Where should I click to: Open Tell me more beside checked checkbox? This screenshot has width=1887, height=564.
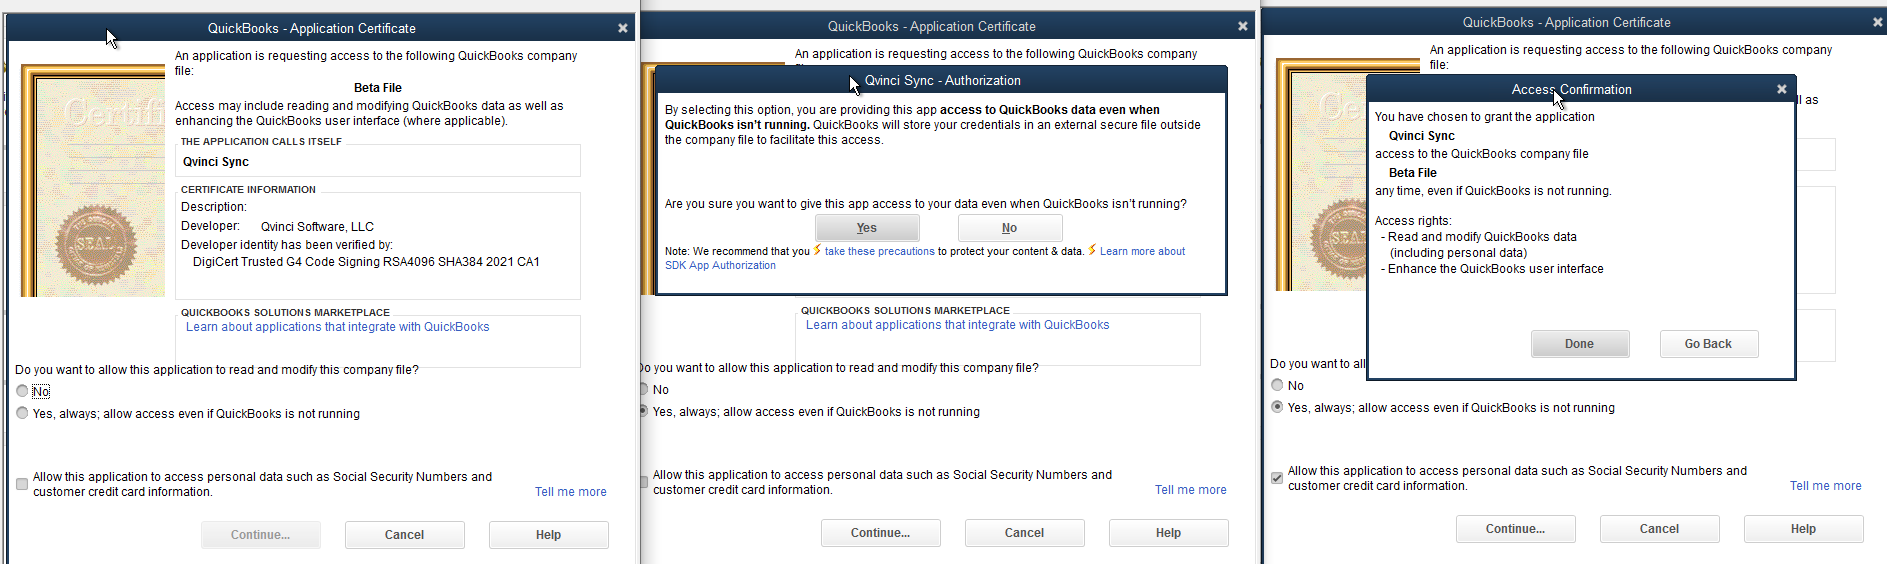pyautogui.click(x=1826, y=486)
